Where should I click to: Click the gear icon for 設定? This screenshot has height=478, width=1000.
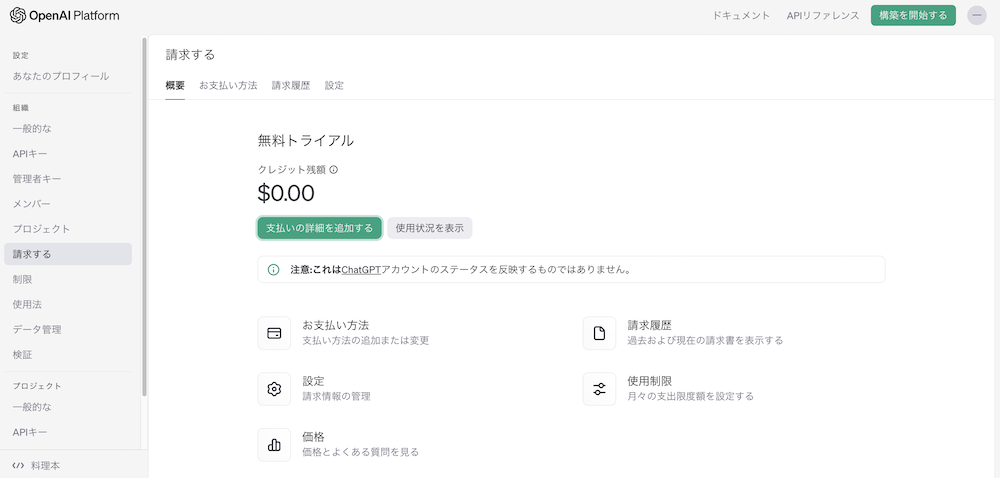tap(274, 389)
